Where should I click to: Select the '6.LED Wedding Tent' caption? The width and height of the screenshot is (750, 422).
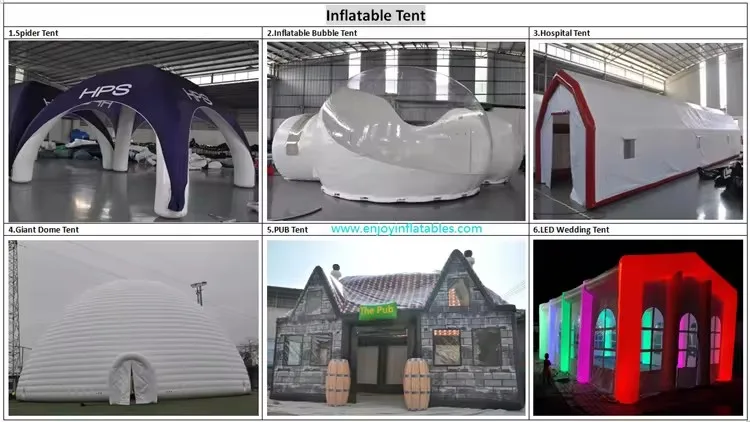pyautogui.click(x=571, y=230)
